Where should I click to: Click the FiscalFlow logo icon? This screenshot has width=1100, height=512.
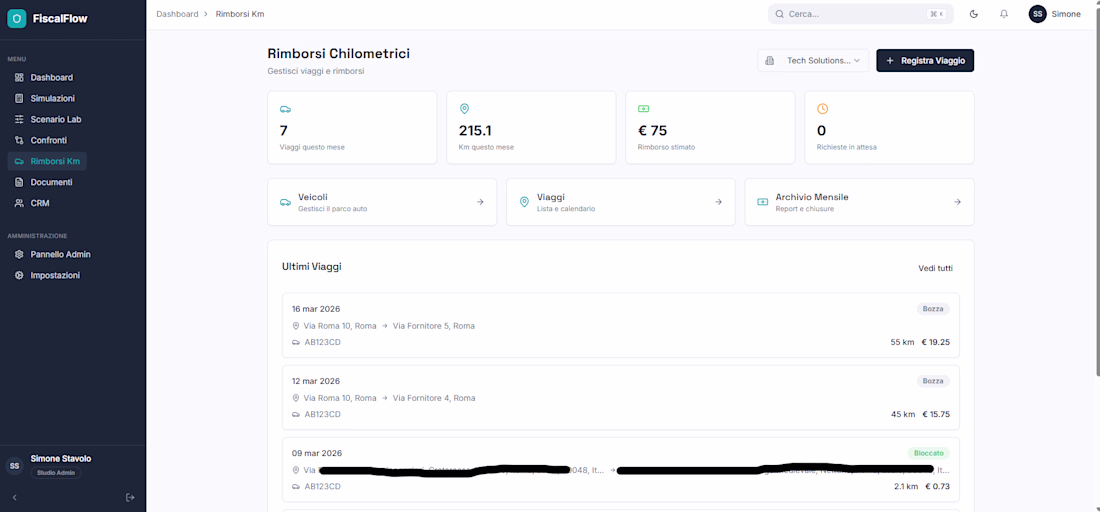click(16, 19)
